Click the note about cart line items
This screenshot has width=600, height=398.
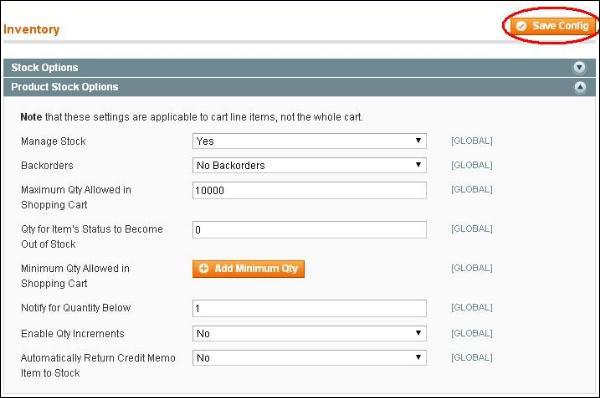[191, 117]
